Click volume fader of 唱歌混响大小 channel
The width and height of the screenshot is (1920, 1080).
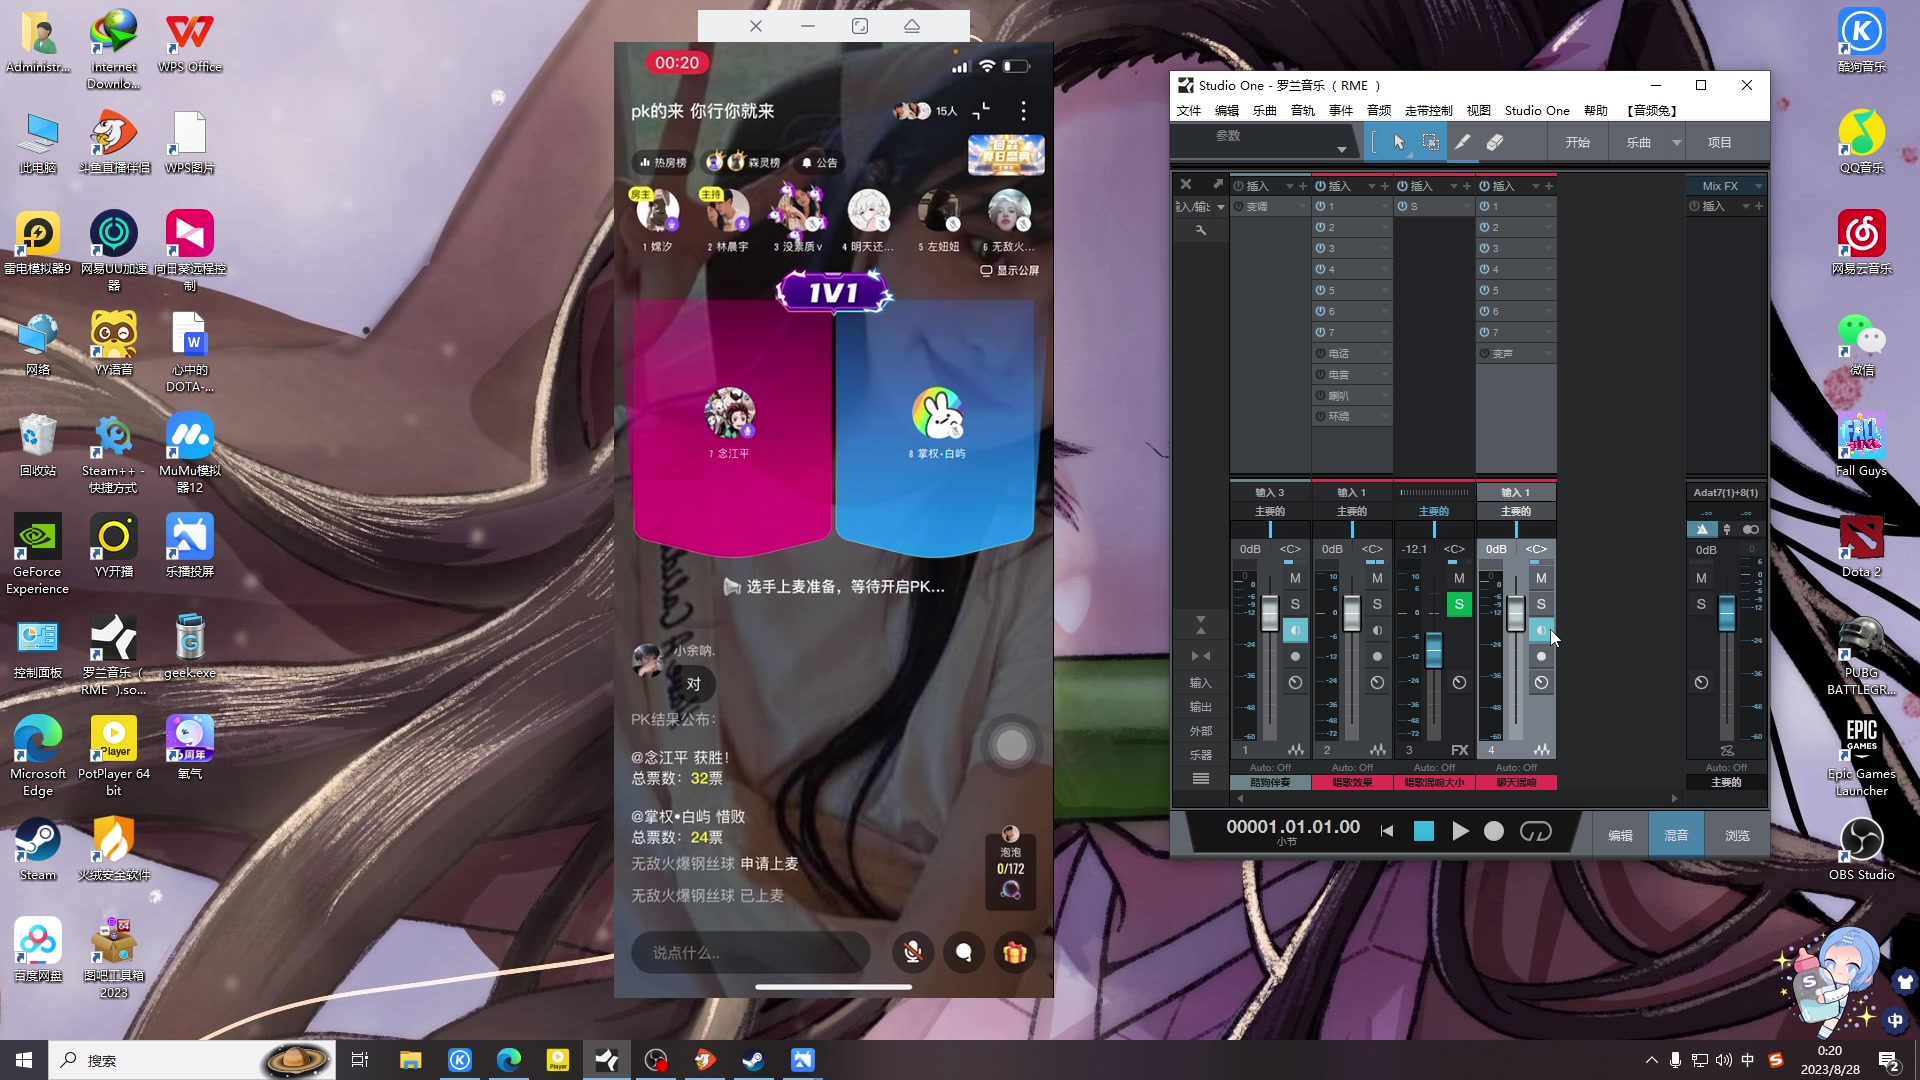(x=1433, y=650)
